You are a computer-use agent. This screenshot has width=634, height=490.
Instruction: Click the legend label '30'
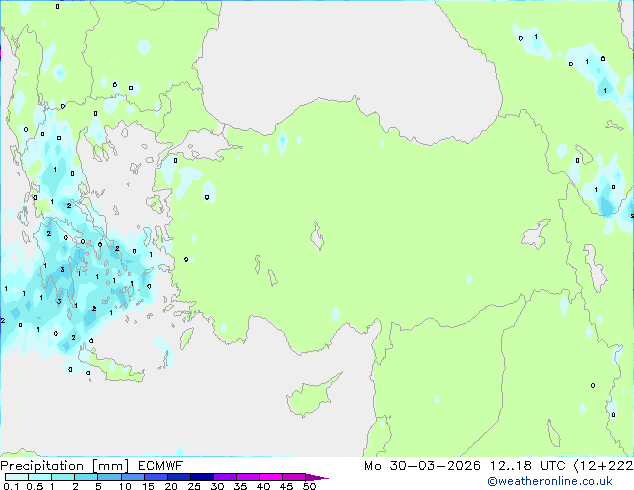(217, 486)
